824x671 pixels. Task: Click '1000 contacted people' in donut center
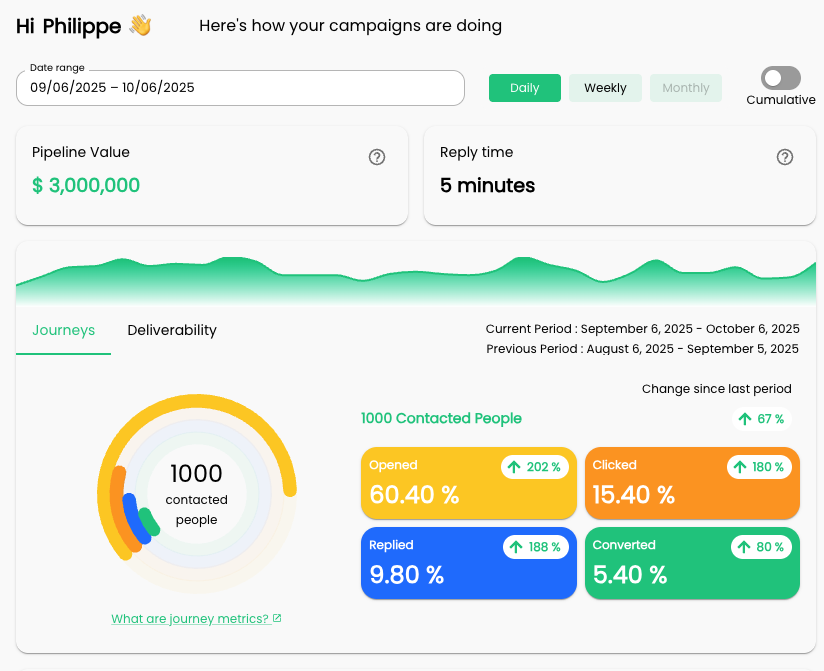coord(197,494)
